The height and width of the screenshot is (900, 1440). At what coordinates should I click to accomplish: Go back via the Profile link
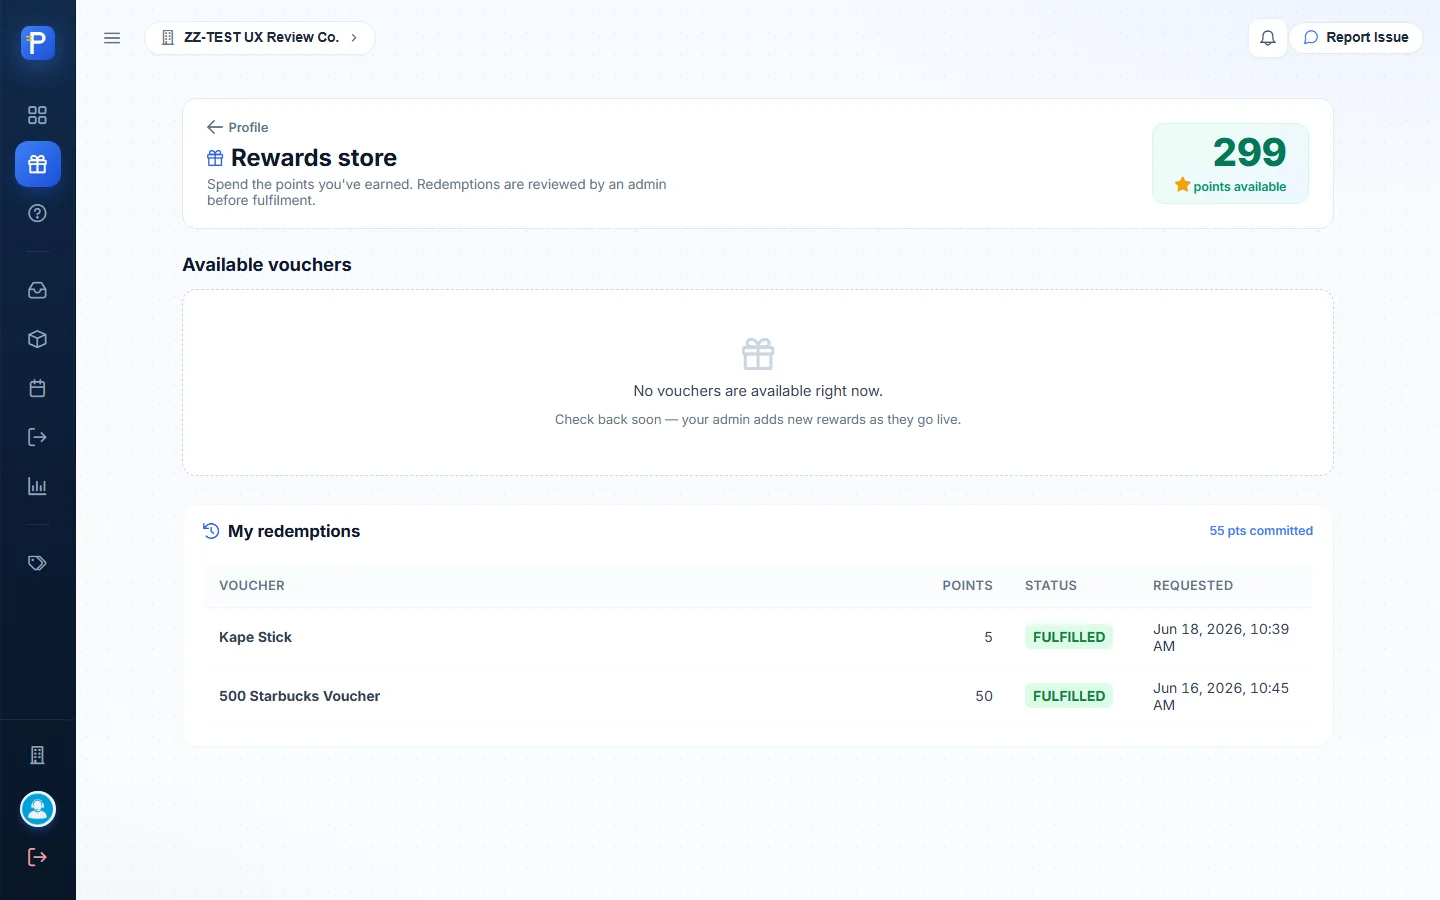coord(237,127)
